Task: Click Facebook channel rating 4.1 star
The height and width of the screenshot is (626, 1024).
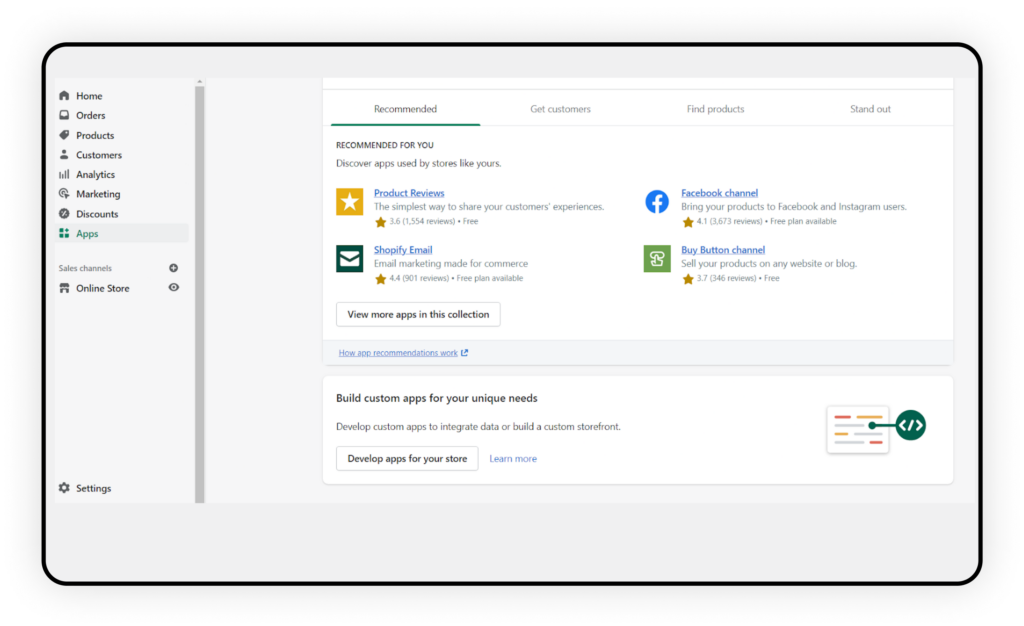Action: (688, 222)
